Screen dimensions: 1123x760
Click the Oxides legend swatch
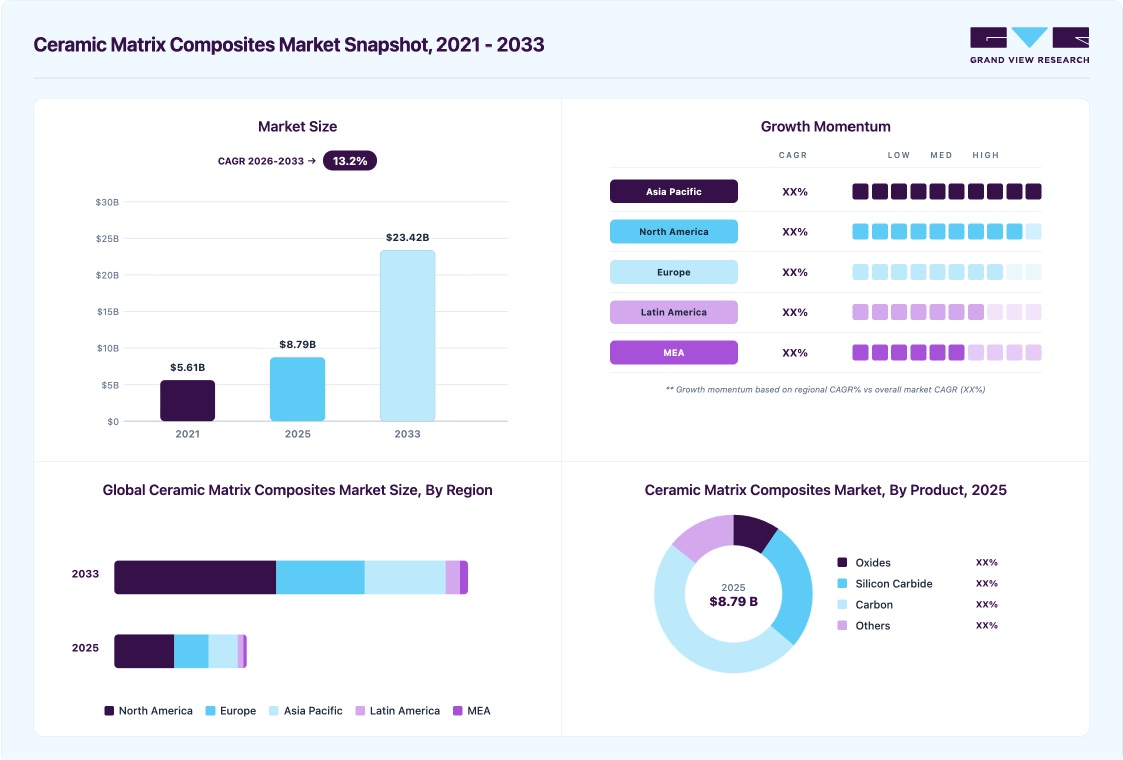pos(842,562)
